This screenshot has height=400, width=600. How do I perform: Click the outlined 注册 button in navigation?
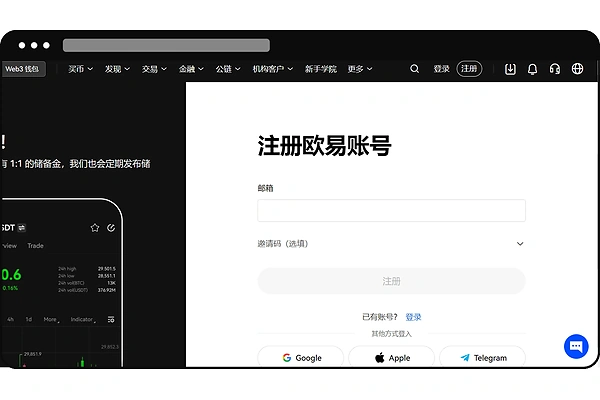pos(469,69)
